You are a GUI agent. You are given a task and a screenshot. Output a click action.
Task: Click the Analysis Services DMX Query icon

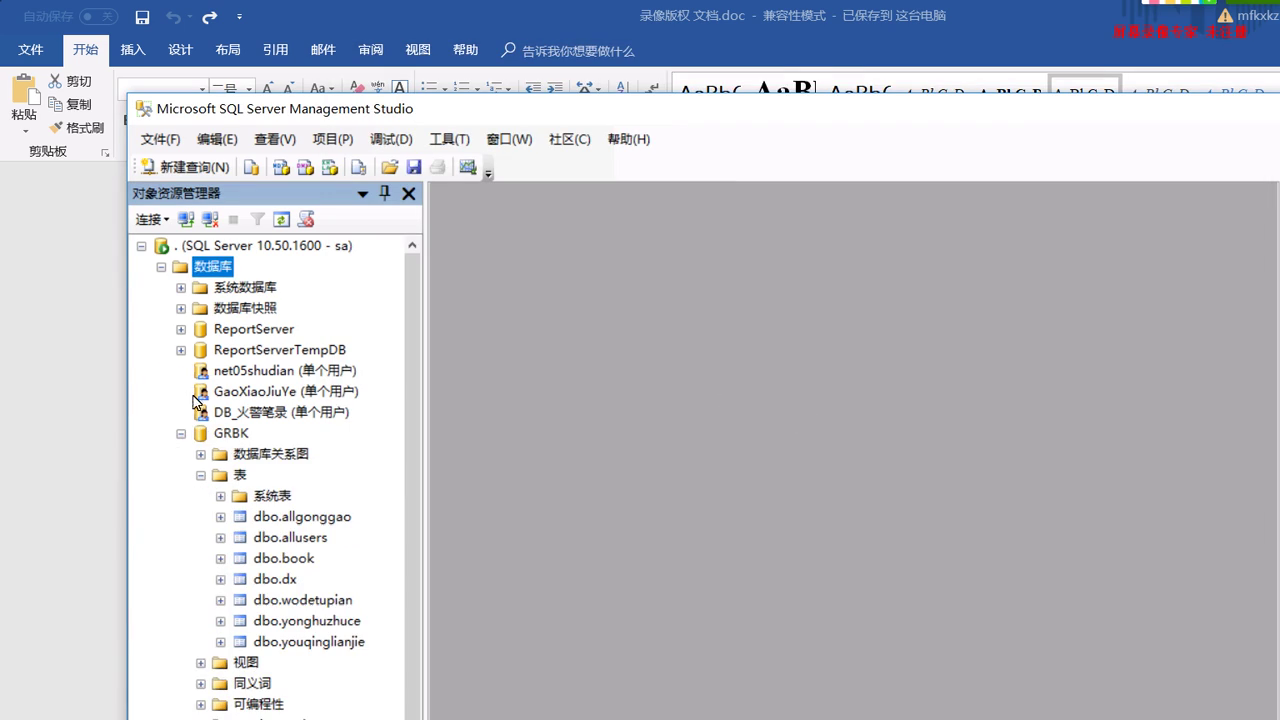tap(306, 167)
